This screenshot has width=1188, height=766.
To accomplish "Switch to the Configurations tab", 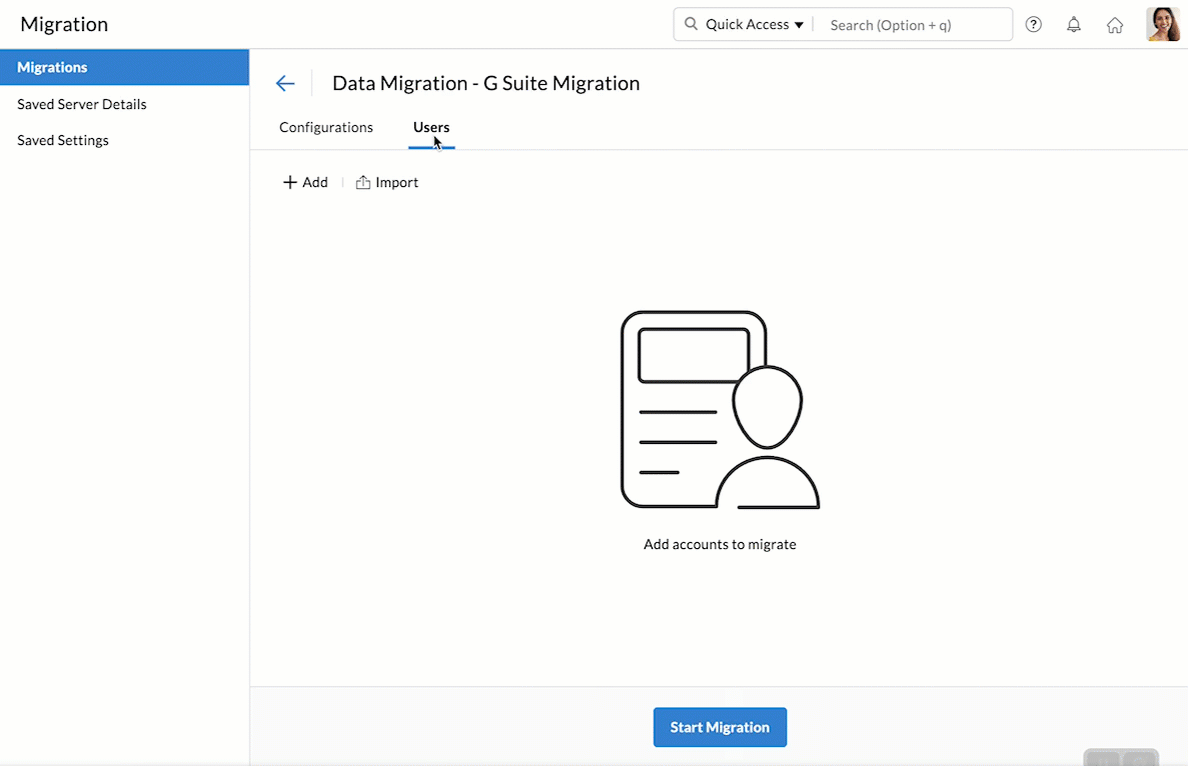I will (x=326, y=127).
